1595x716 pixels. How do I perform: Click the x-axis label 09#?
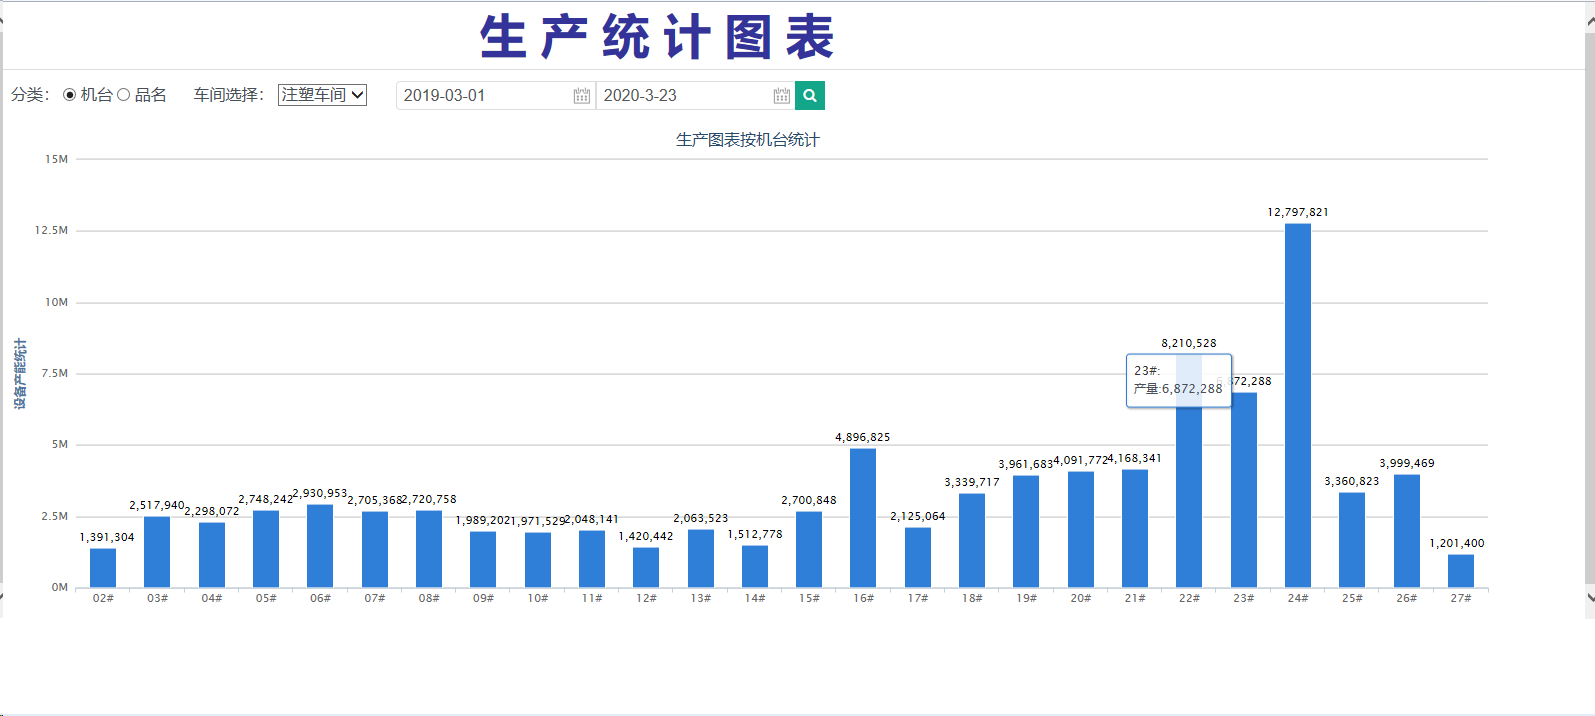pos(483,598)
